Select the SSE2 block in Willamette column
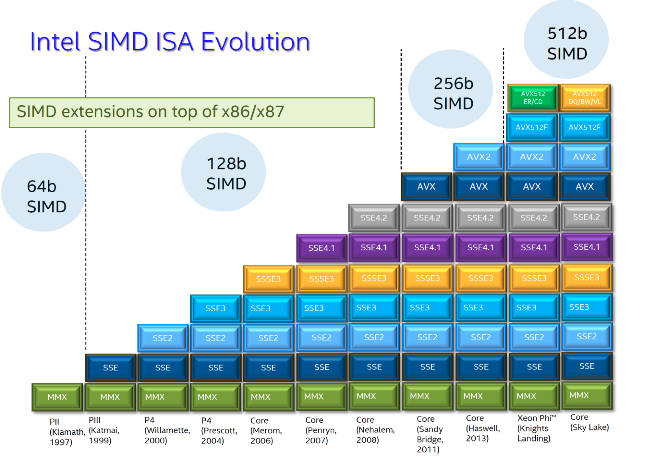This screenshot has width=645, height=456. pyautogui.click(x=161, y=338)
